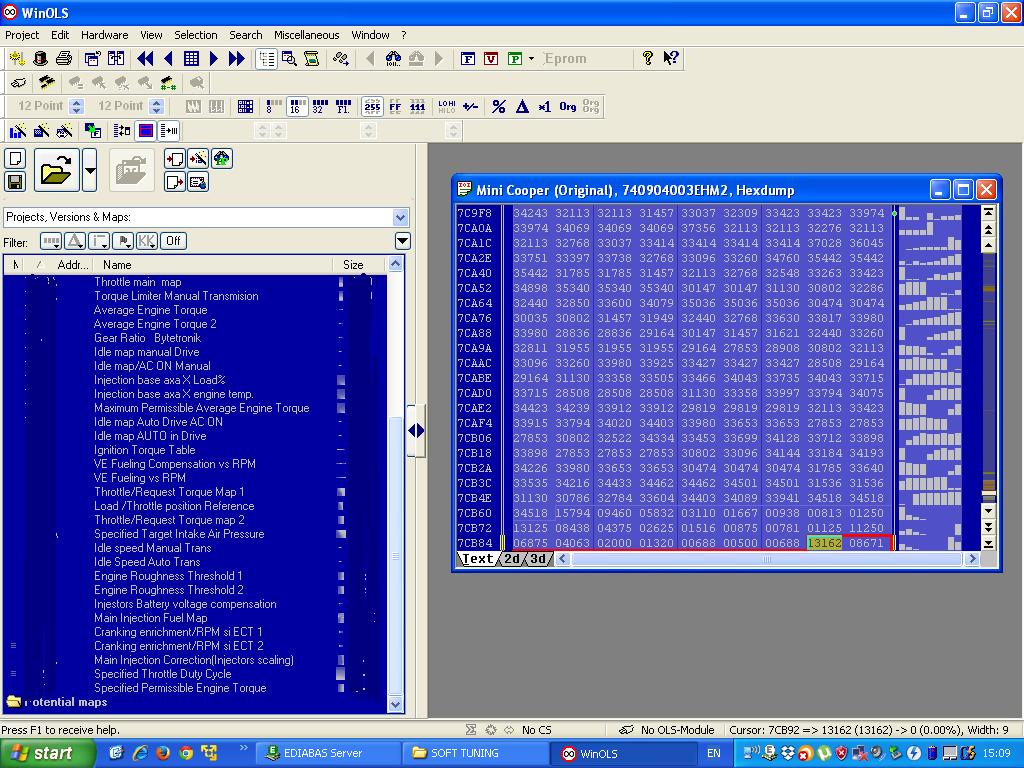This screenshot has height=768, width=1024.
Task: Click the floppy disk save icon
Action: point(15,181)
